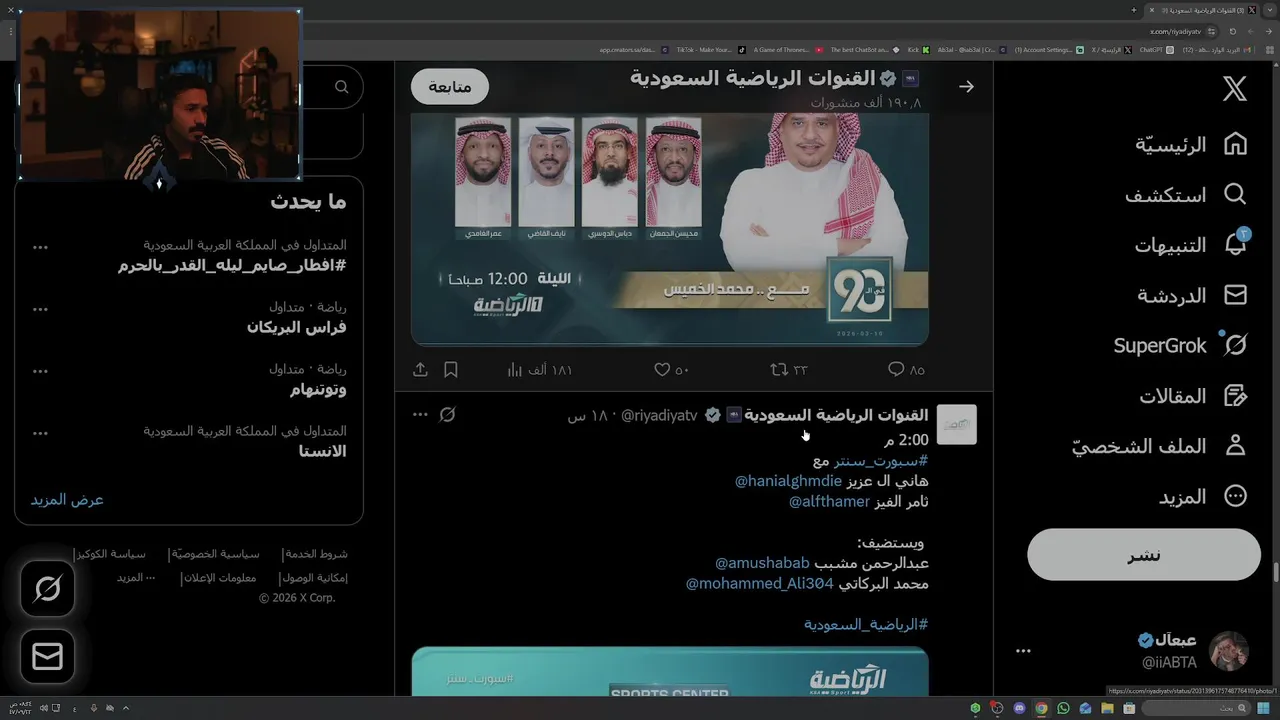Viewport: 1280px width, 720px height.
Task: Open التنبيهات notifications in sidebar
Action: (1191, 245)
